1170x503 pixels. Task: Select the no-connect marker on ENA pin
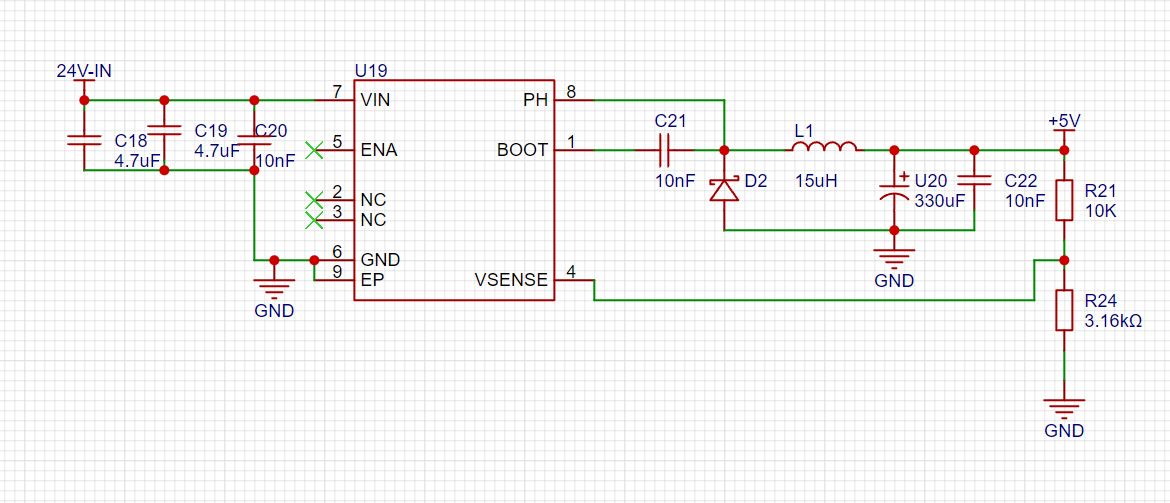pos(315,150)
